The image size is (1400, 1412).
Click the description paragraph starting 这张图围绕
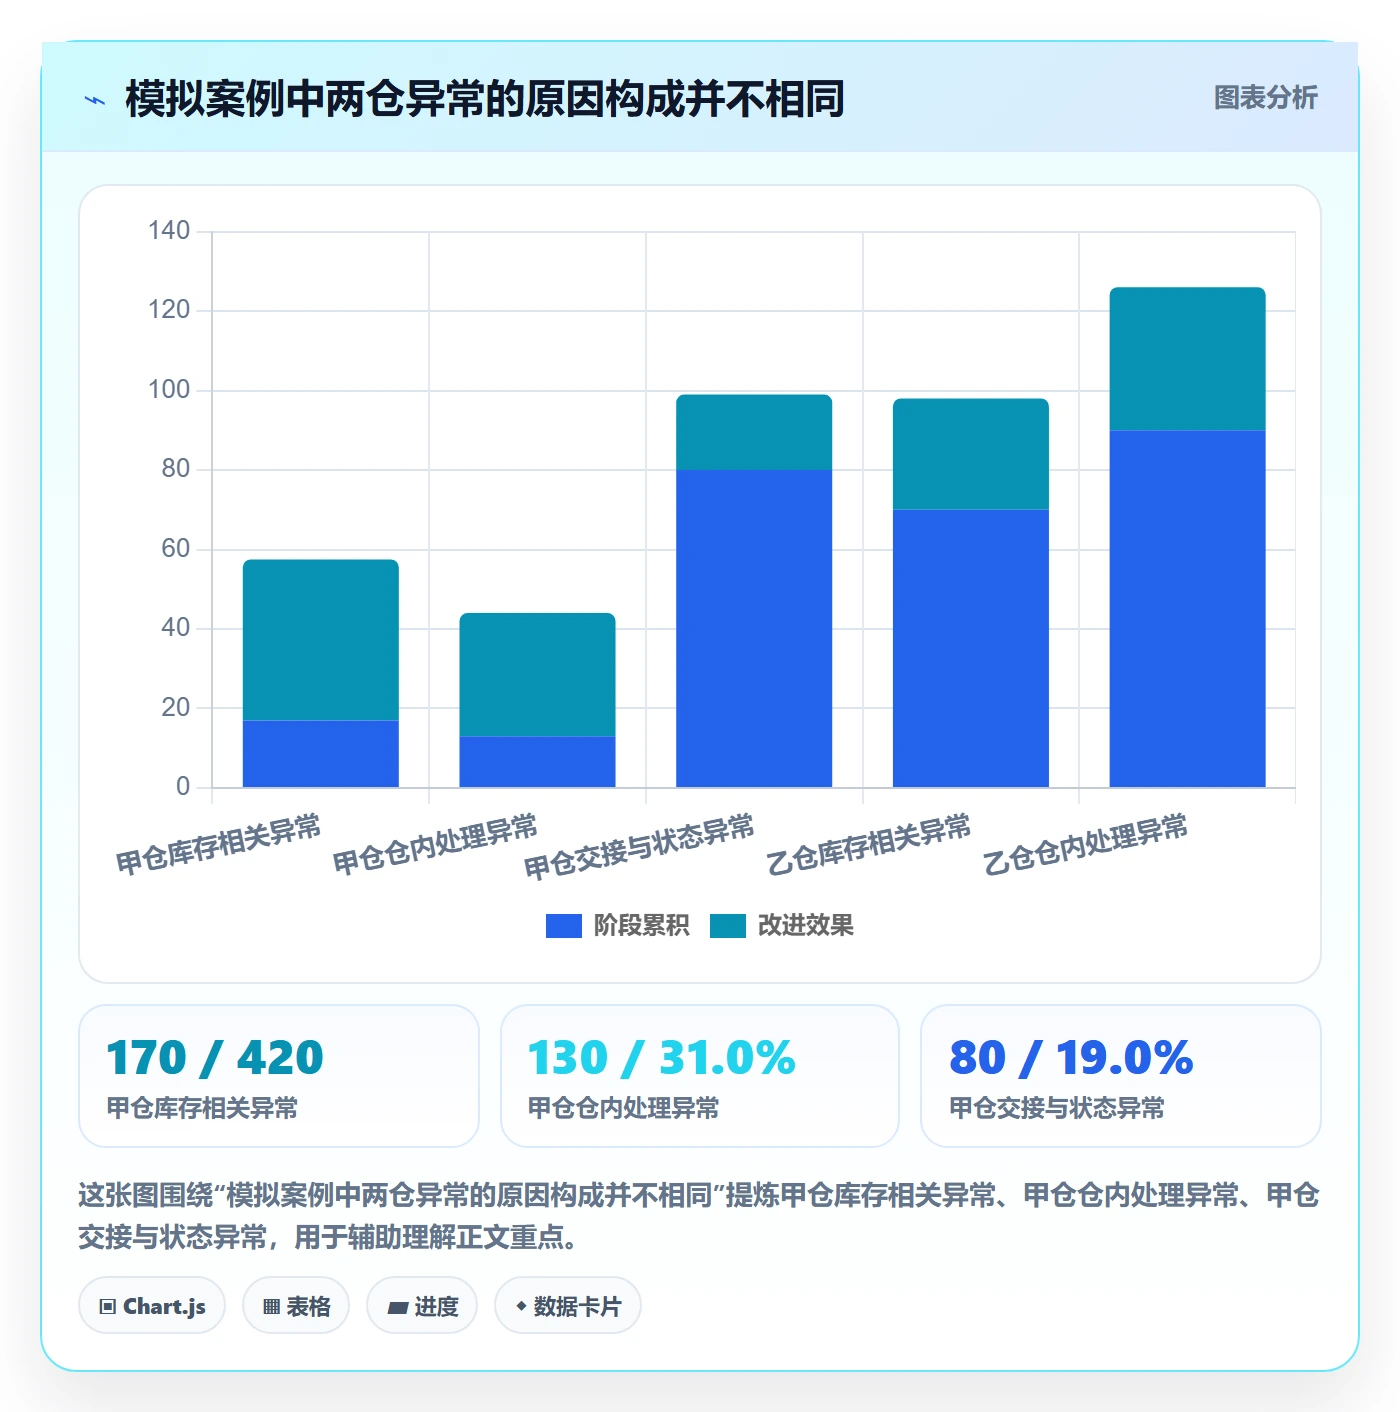[x=699, y=1216]
